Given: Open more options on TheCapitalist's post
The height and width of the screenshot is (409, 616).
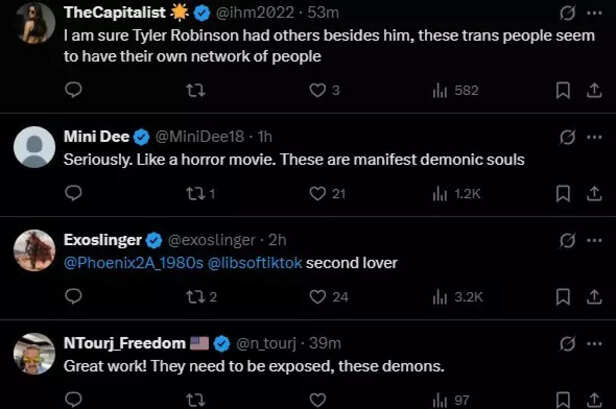Looking at the screenshot, I should coord(596,13).
